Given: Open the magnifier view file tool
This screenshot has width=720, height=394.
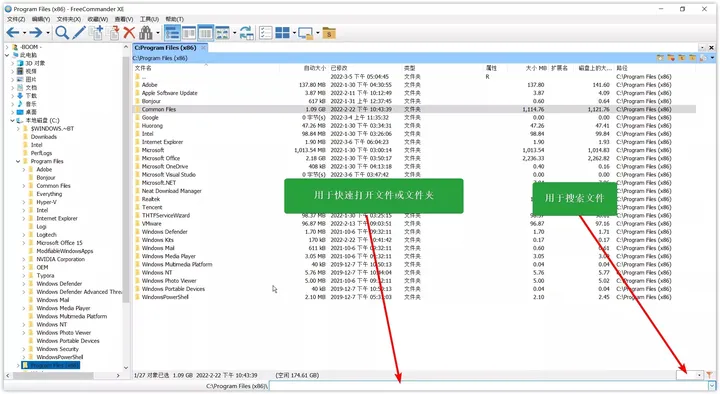Looking at the screenshot, I should point(62,33).
